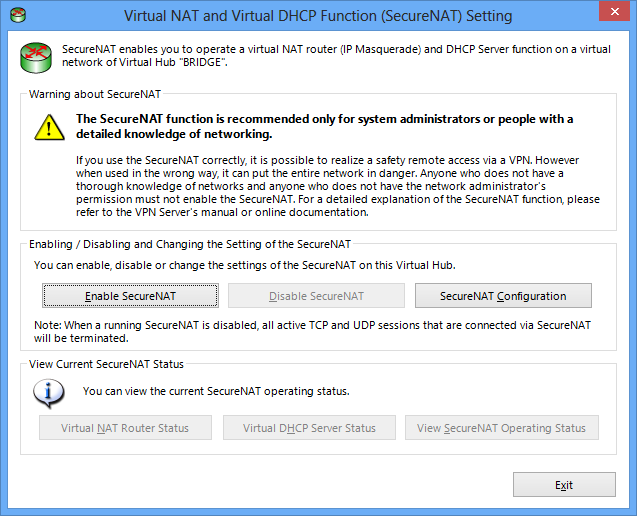Screen dimensions: 637x516
Task: Click the 'View Current SecureNAT Status' group label
Action: tap(106, 364)
